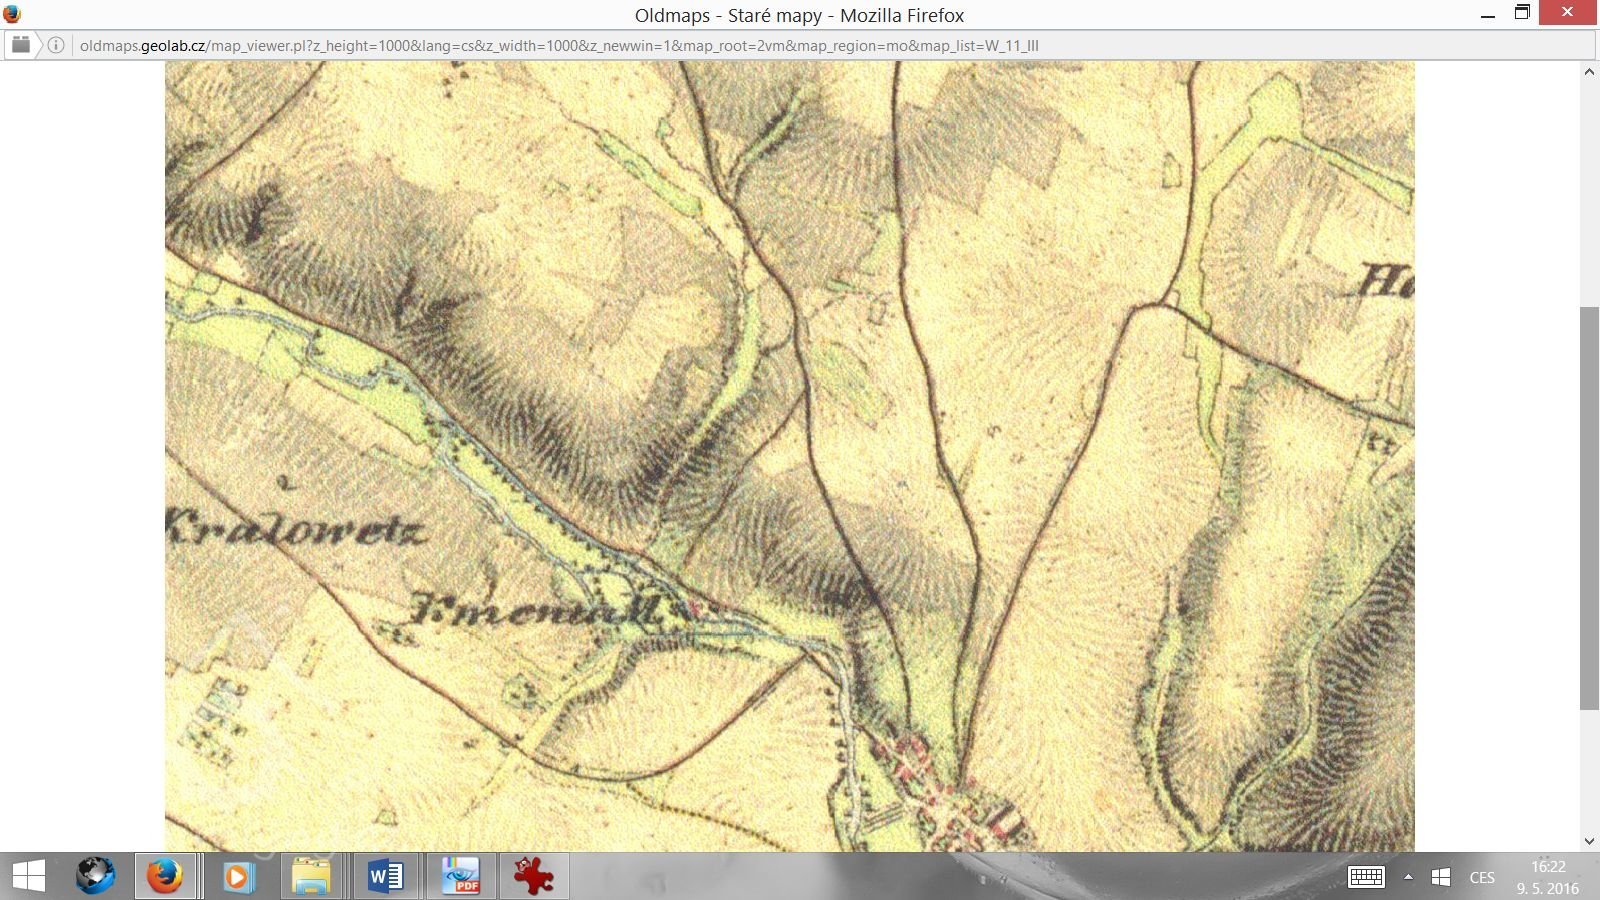Click the folder icon left of address bar
The width and height of the screenshot is (1600, 900).
(20, 45)
